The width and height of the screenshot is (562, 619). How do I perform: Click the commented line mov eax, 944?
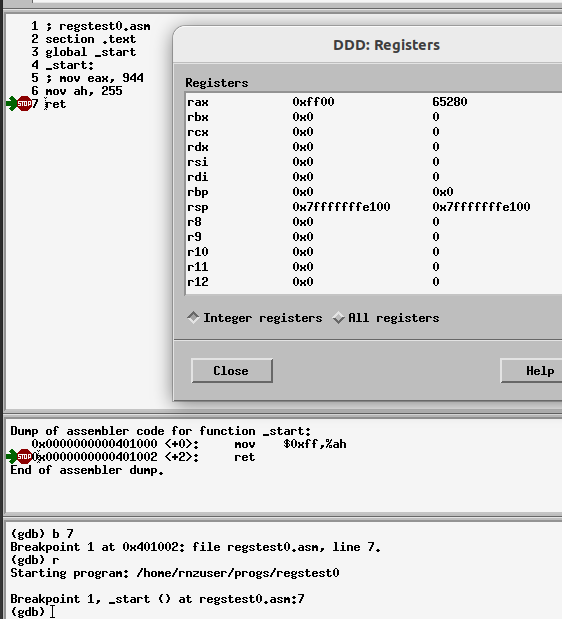click(x=94, y=78)
